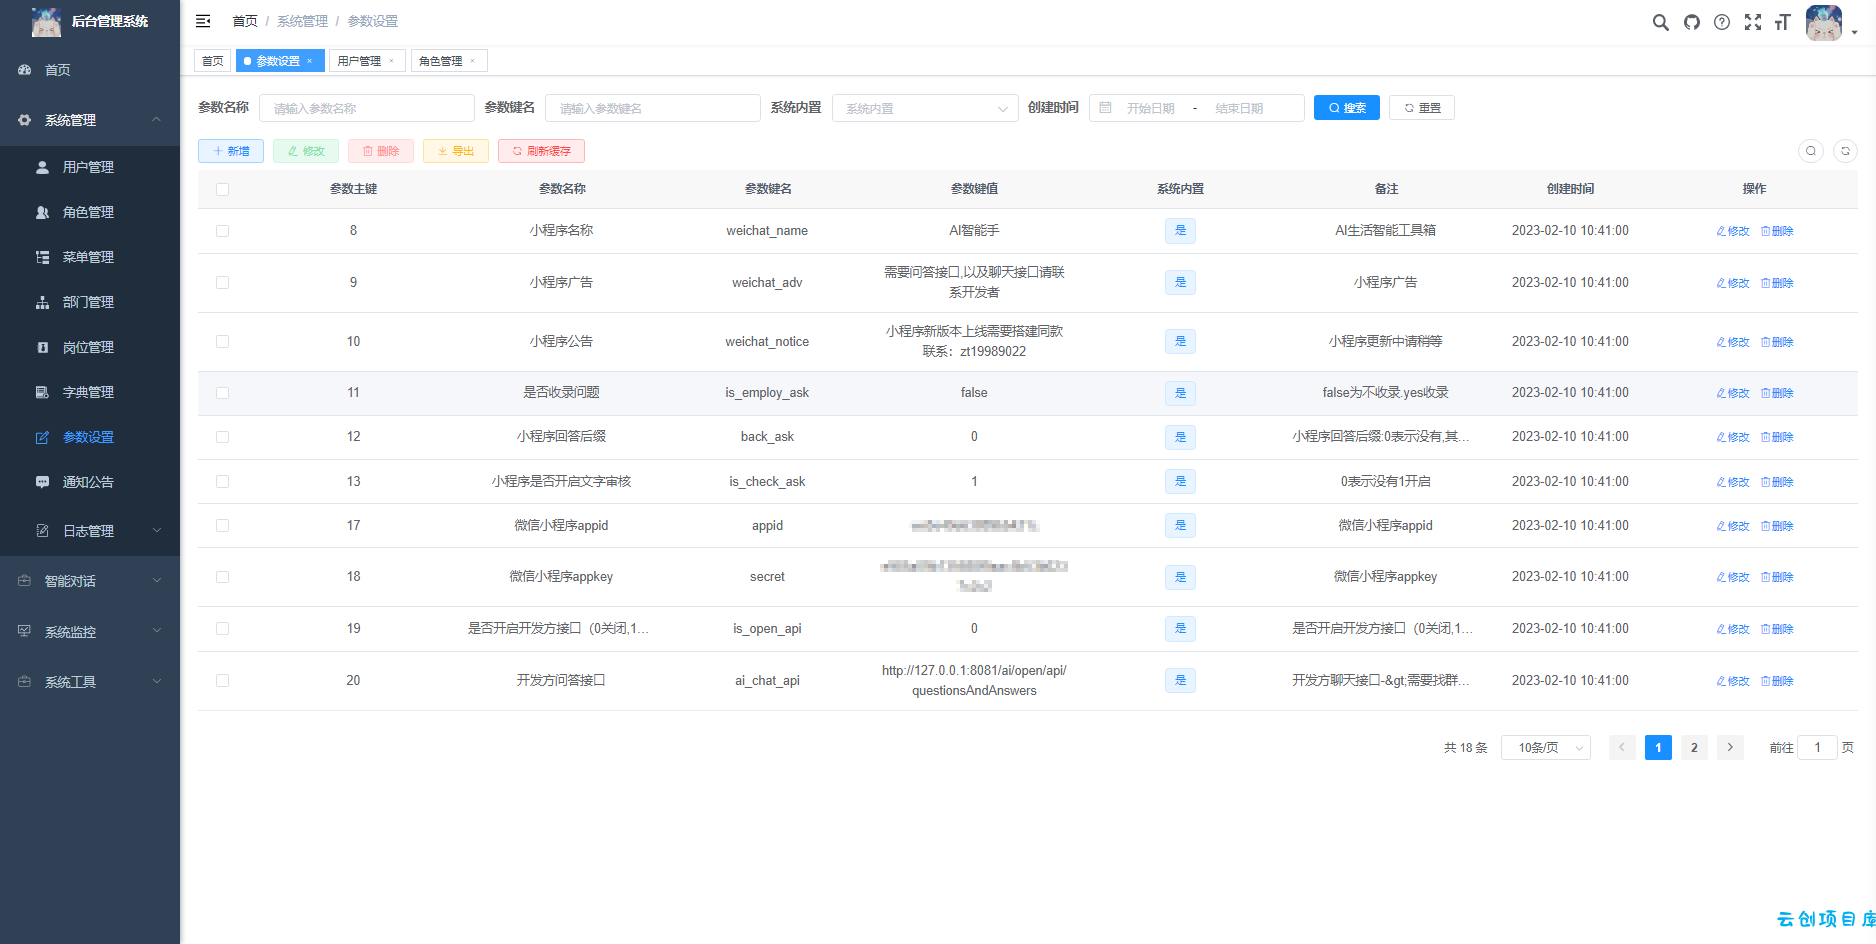Check the row with 参数主键 20
The height and width of the screenshot is (944, 1876).
(222, 681)
